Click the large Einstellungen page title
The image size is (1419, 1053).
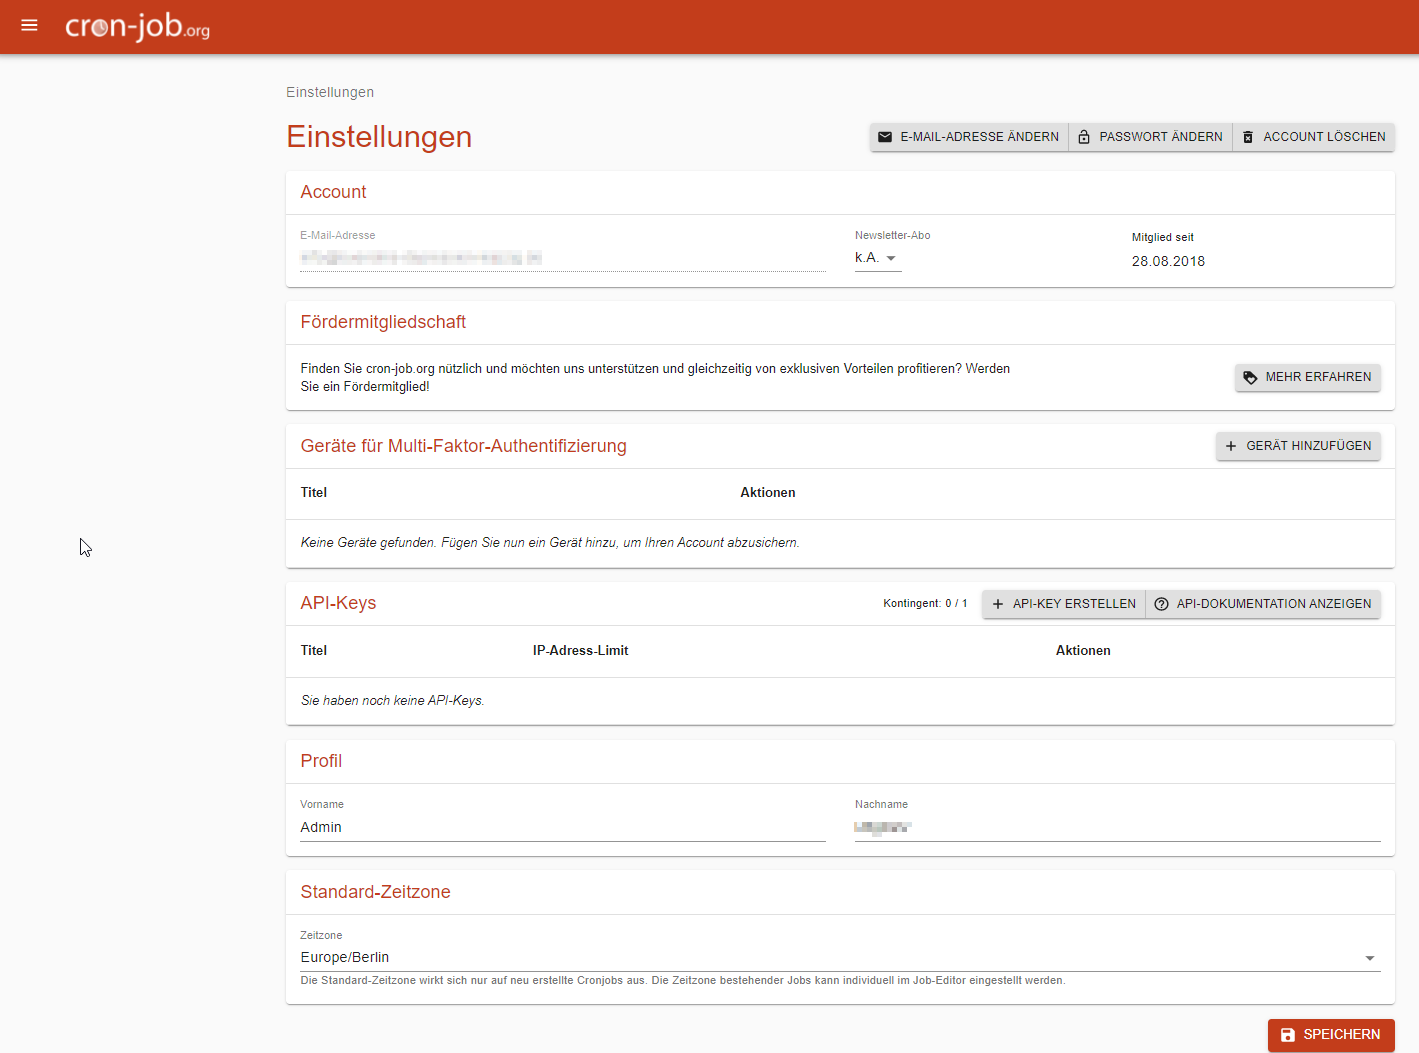click(x=379, y=137)
